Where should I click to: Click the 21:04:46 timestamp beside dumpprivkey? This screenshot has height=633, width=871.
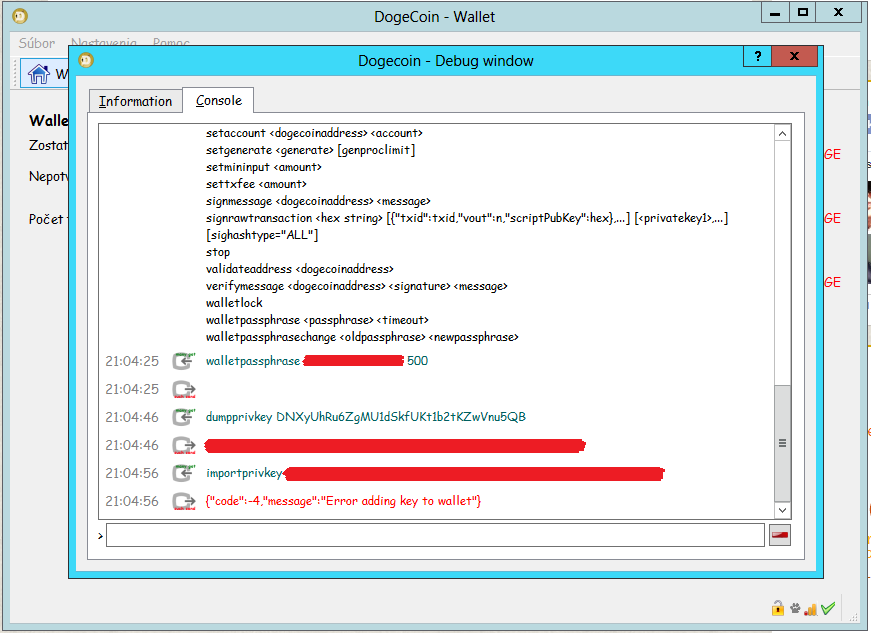[132, 417]
